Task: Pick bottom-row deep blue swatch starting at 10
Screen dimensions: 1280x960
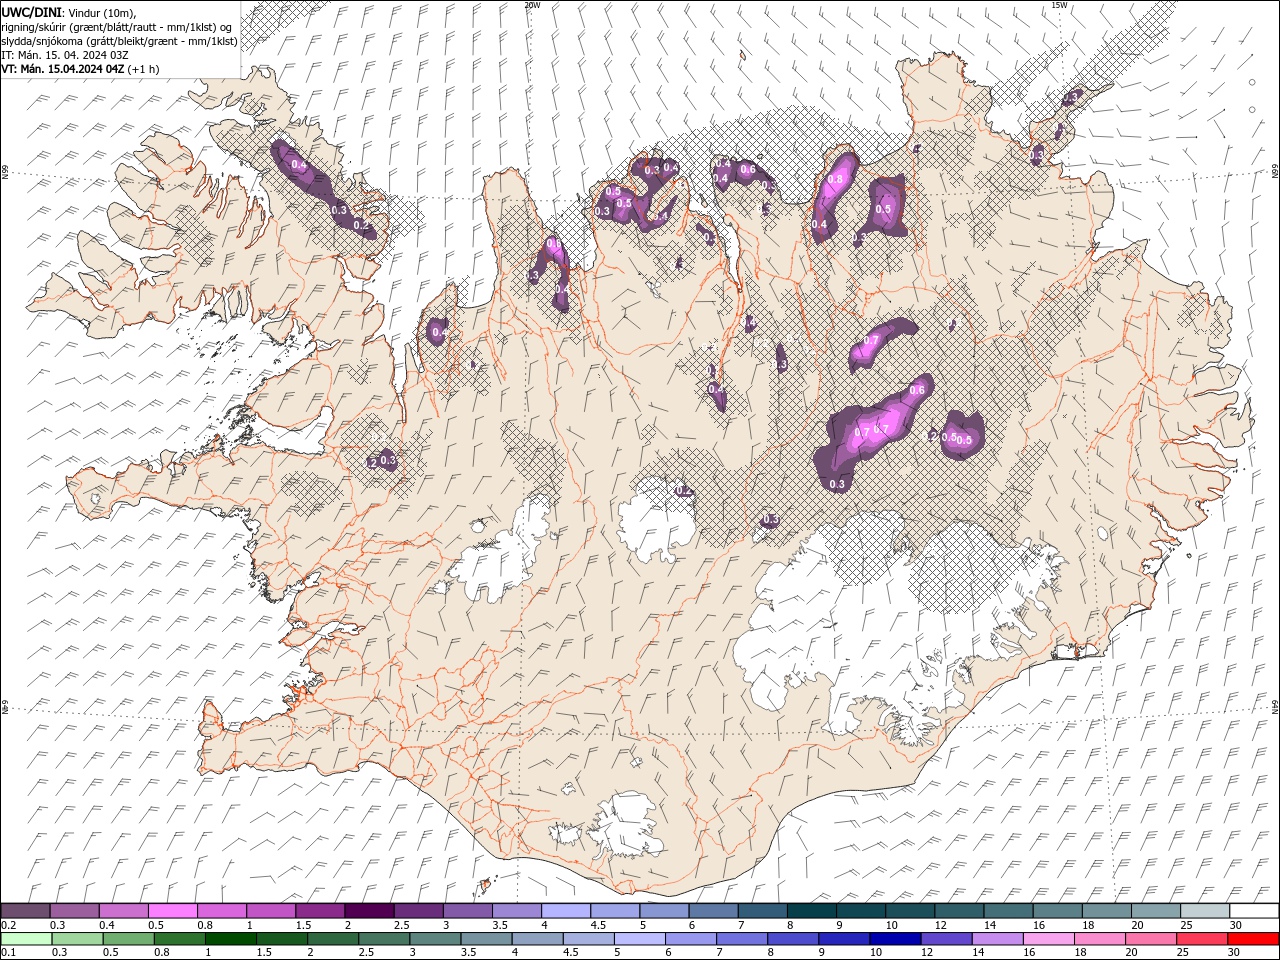Action: pyautogui.click(x=896, y=939)
